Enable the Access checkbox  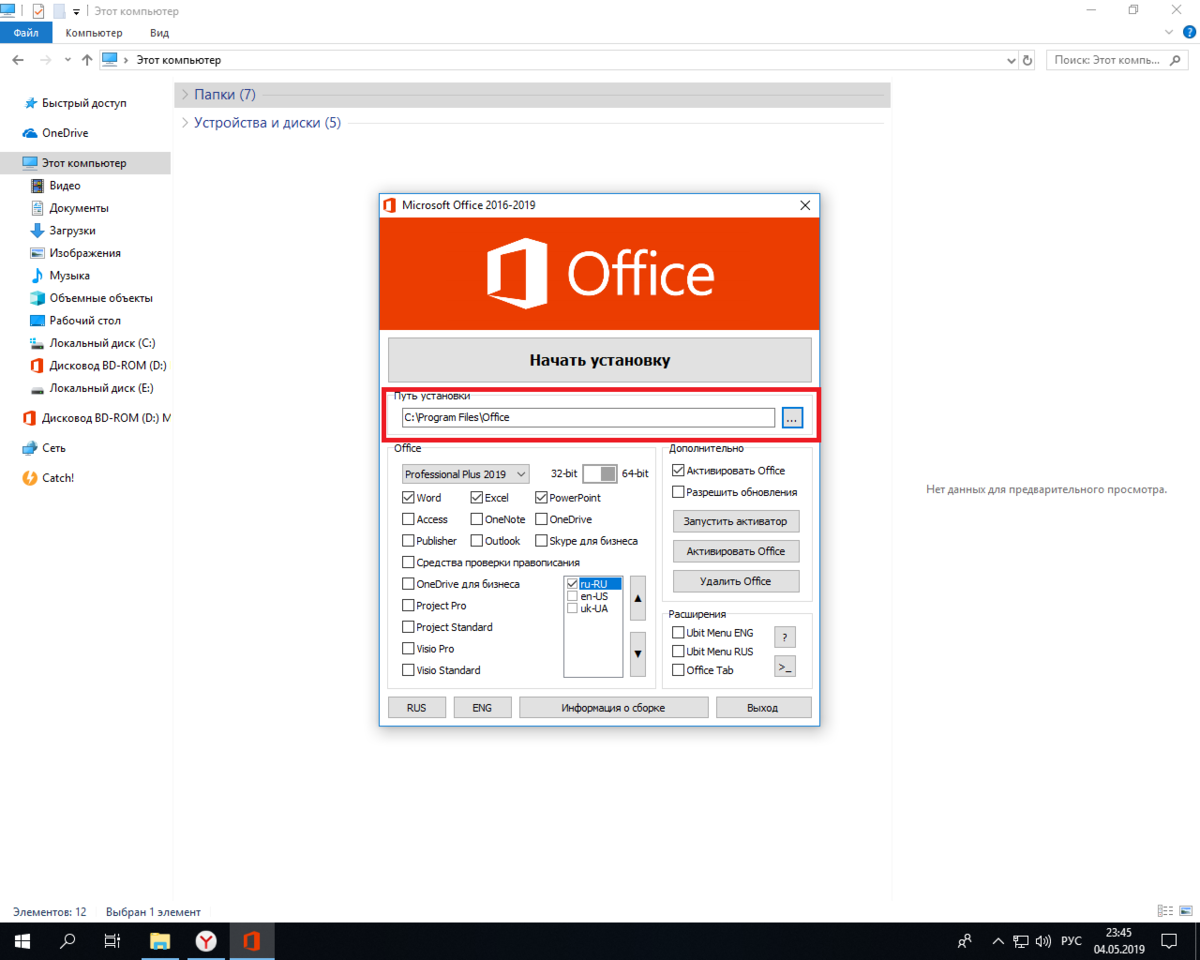point(408,519)
